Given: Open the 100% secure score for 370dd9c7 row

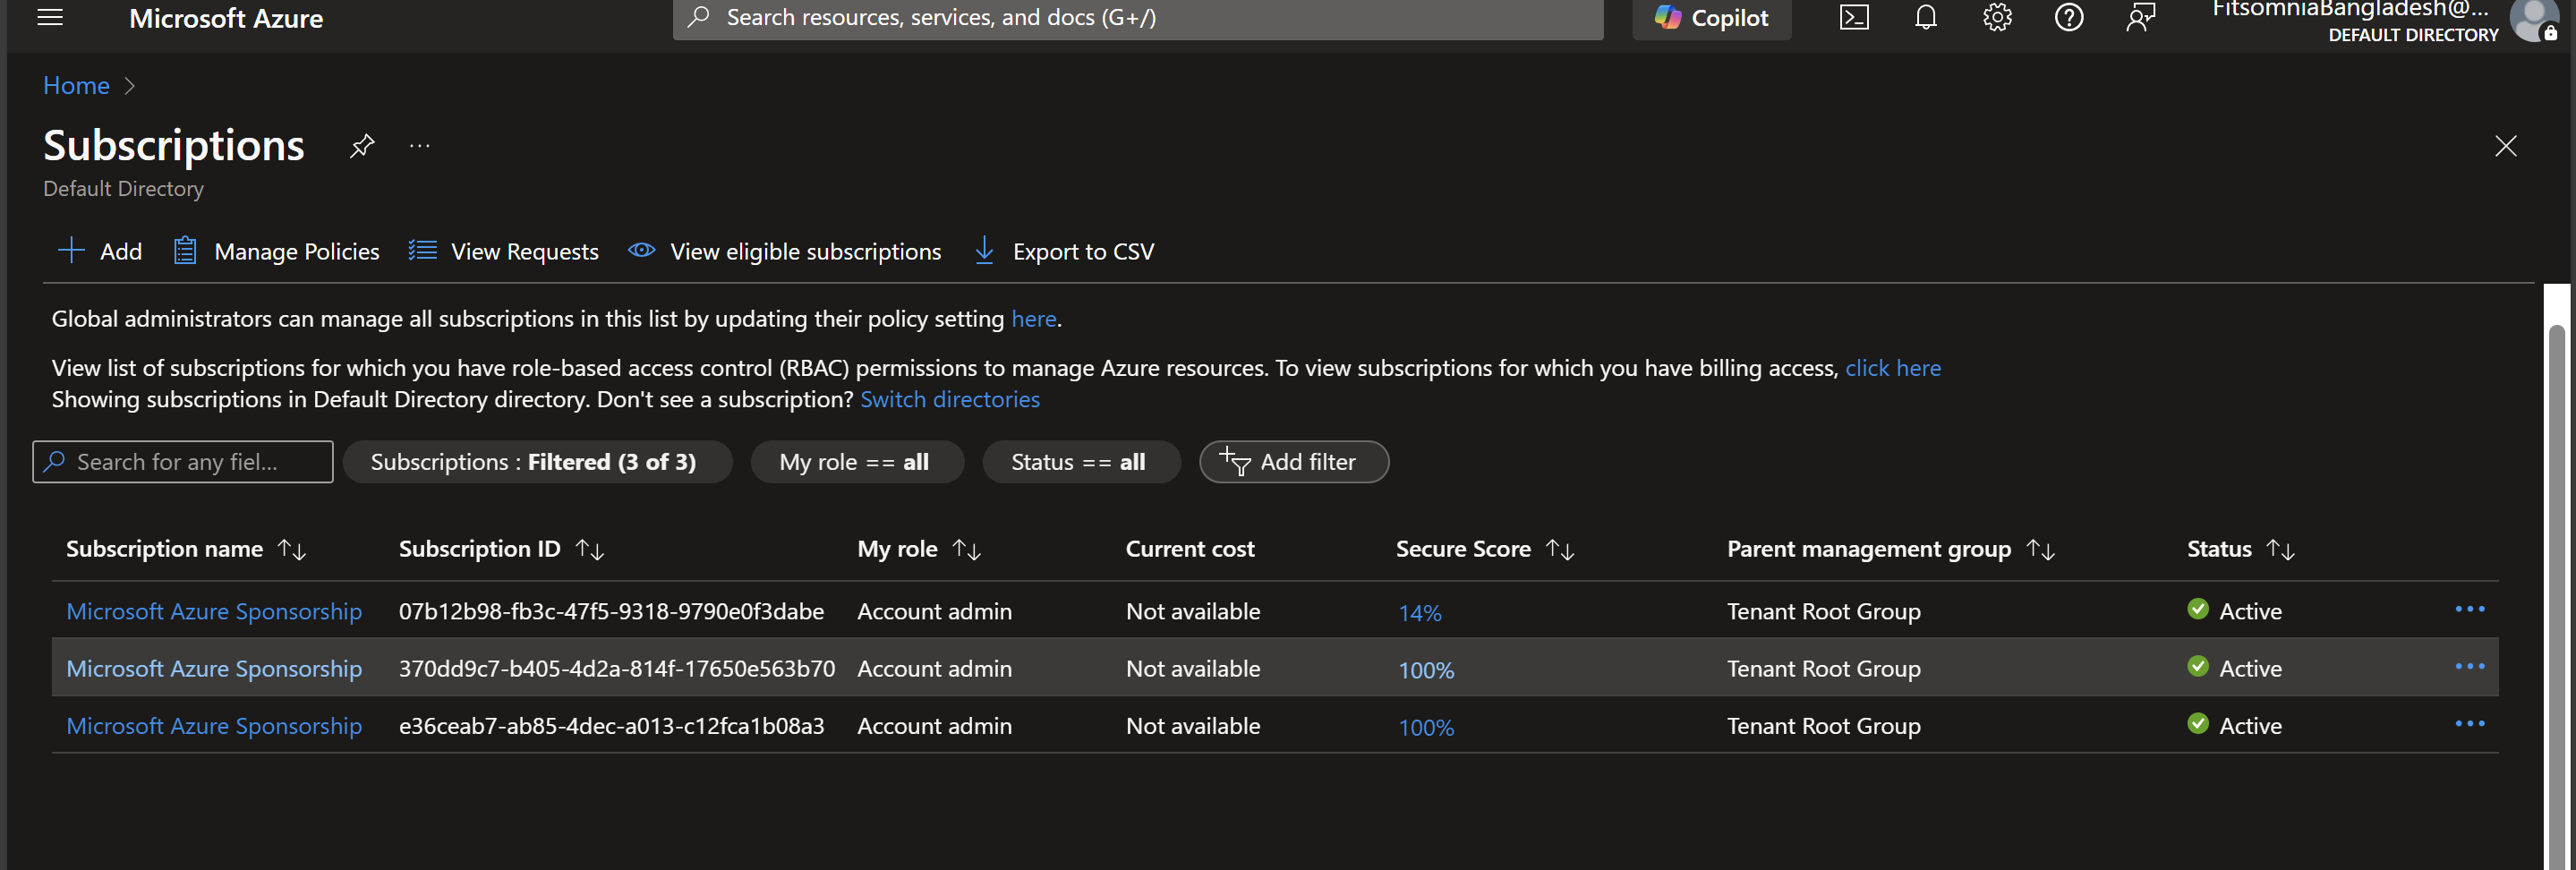Looking at the screenshot, I should point(1426,670).
